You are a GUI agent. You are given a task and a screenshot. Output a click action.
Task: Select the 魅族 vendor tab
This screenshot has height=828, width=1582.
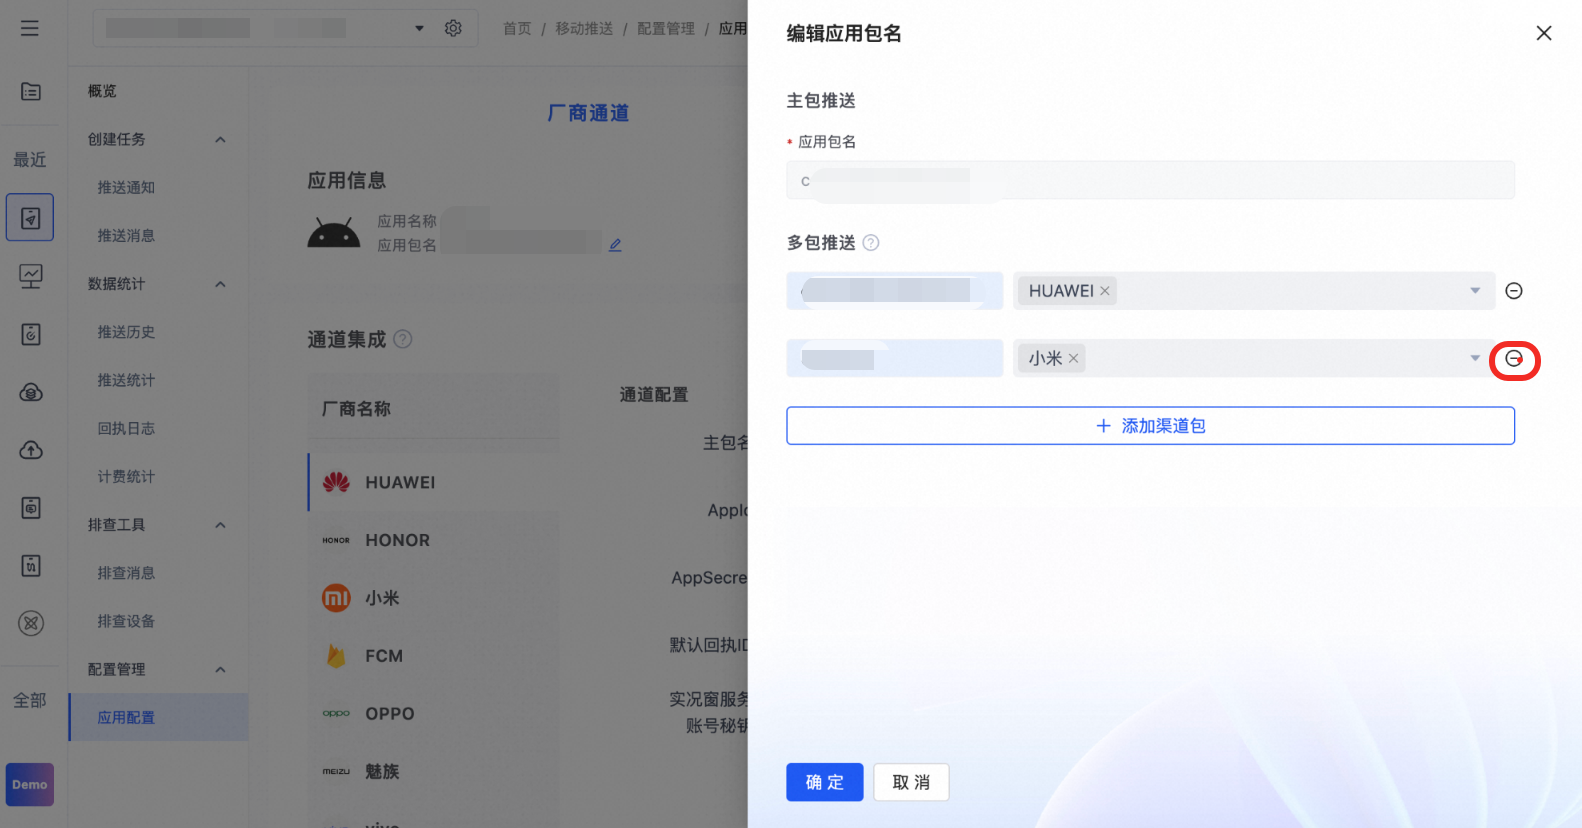(433, 772)
